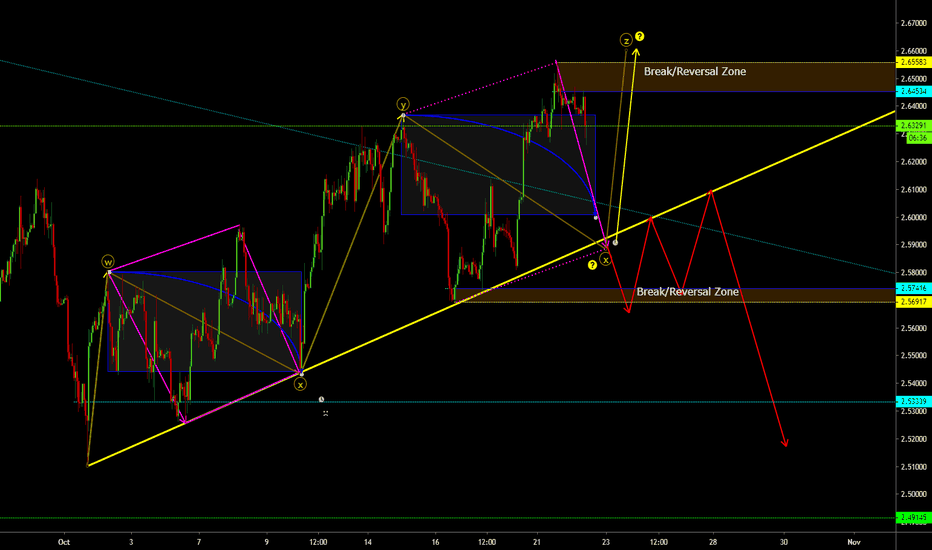Screen dimensions: 932x550
Task: Click the Nov label on the time axis
Action: coord(854,542)
